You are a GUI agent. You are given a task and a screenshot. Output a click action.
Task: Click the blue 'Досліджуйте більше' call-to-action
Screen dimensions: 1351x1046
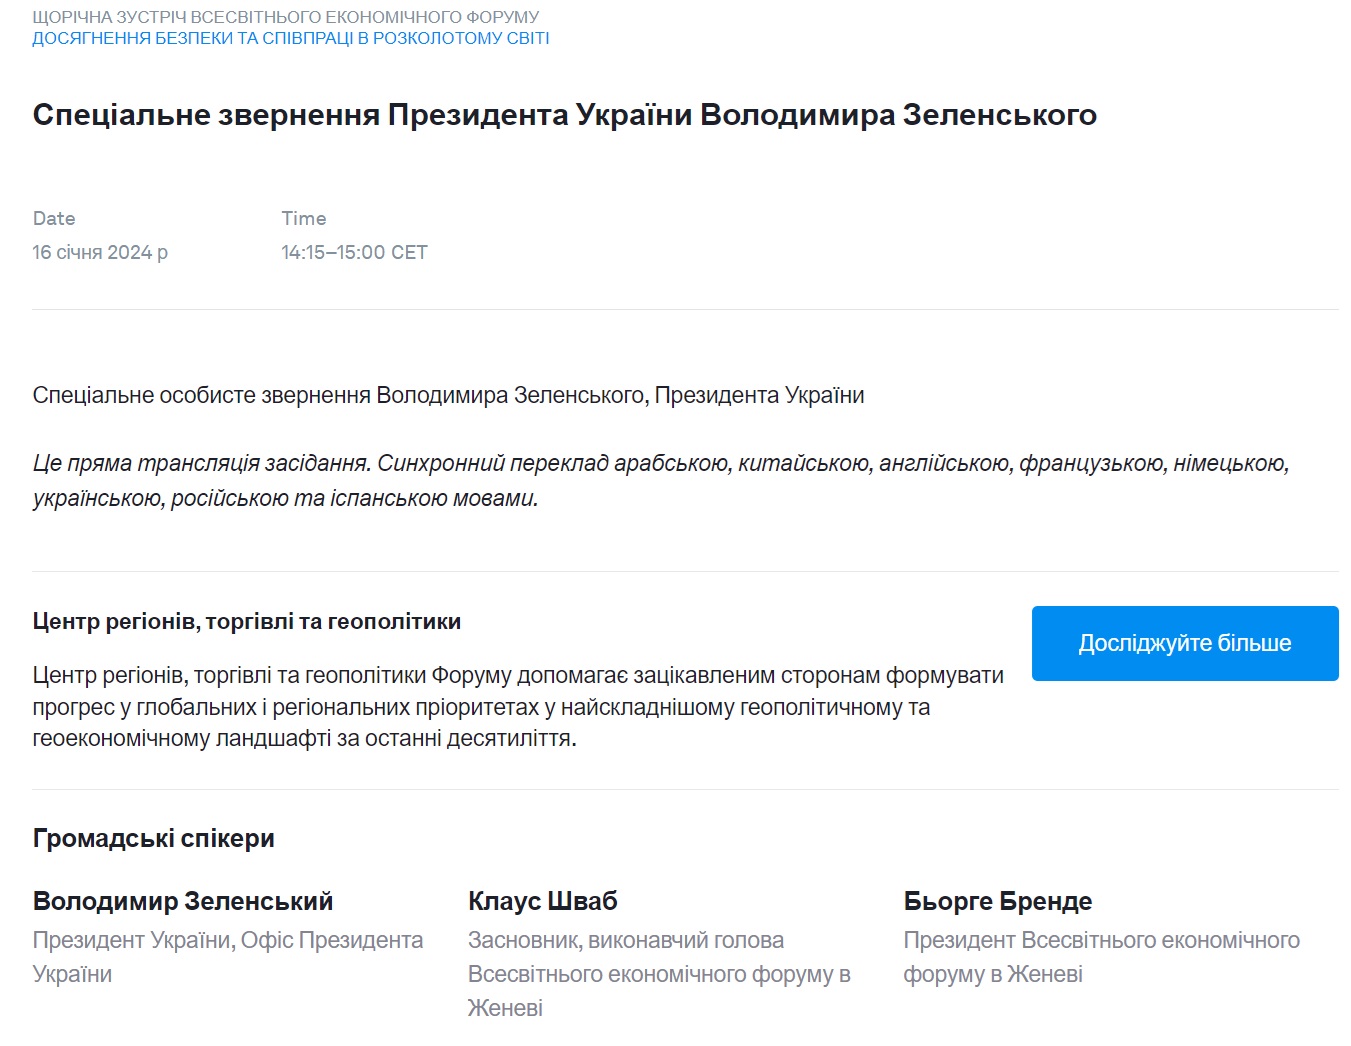[1184, 643]
